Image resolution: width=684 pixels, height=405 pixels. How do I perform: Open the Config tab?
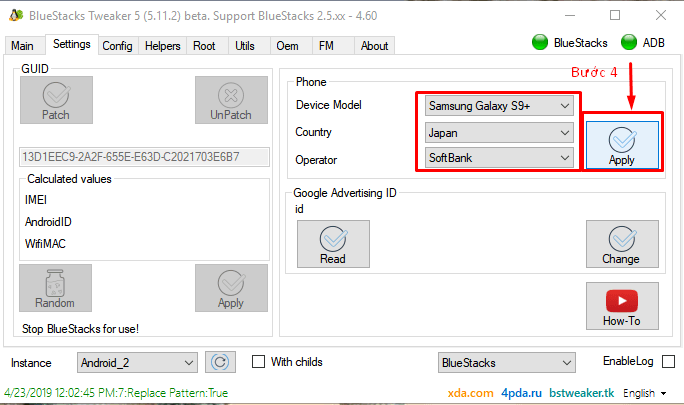(117, 46)
